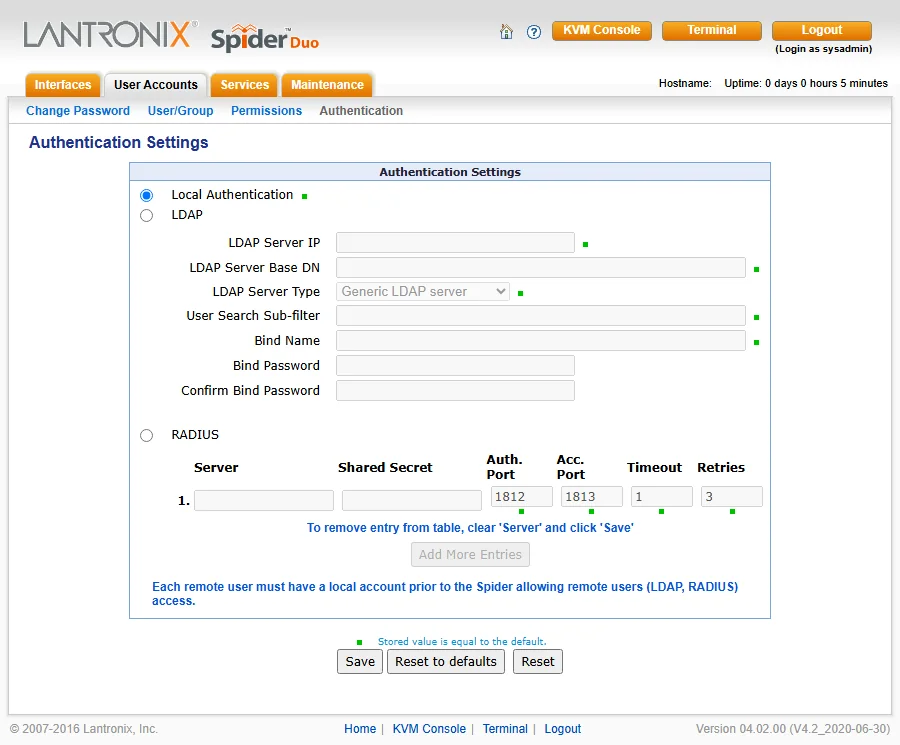Click the Retries field showing 3

(732, 496)
